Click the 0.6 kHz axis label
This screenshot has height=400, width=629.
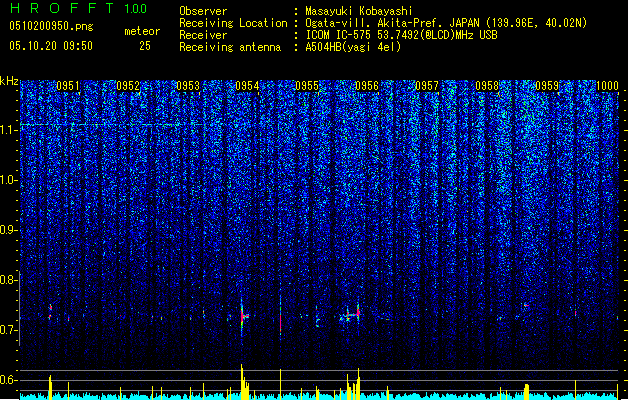(8, 380)
